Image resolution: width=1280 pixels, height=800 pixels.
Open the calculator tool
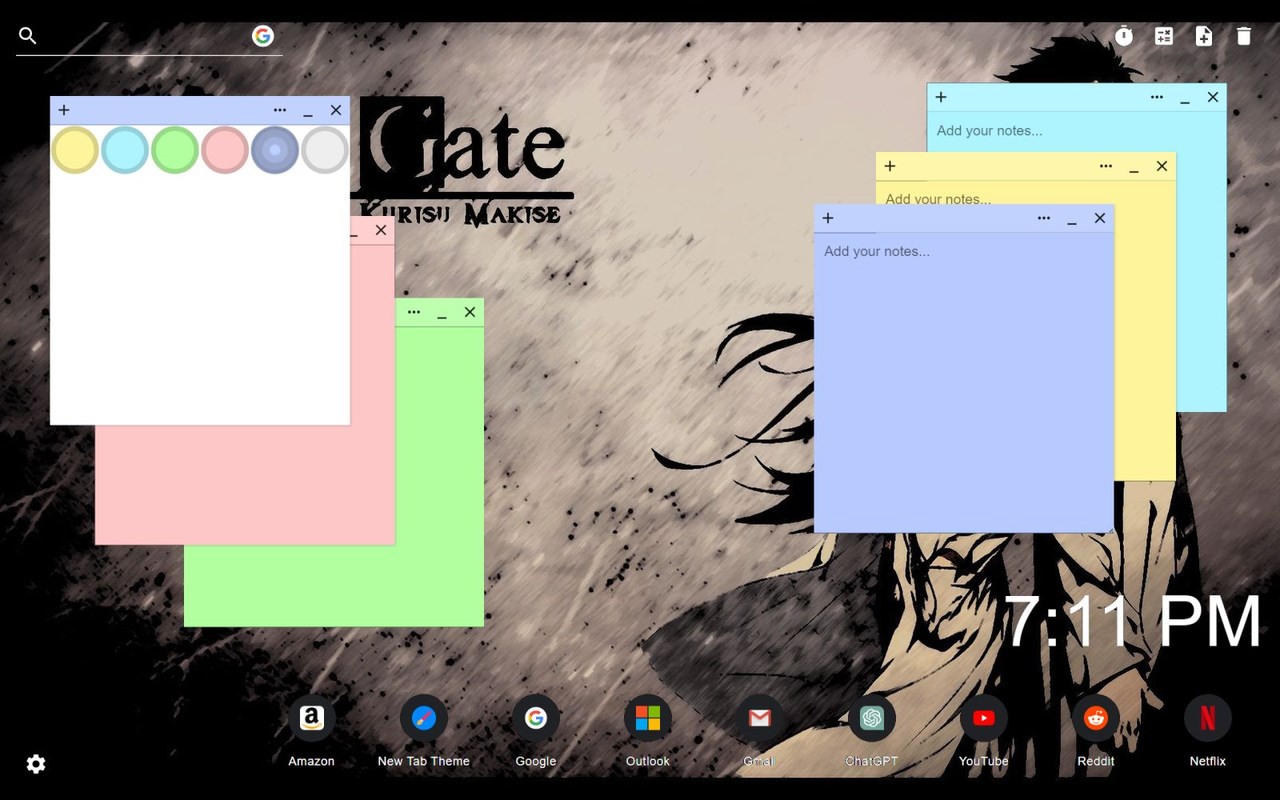pos(1164,36)
